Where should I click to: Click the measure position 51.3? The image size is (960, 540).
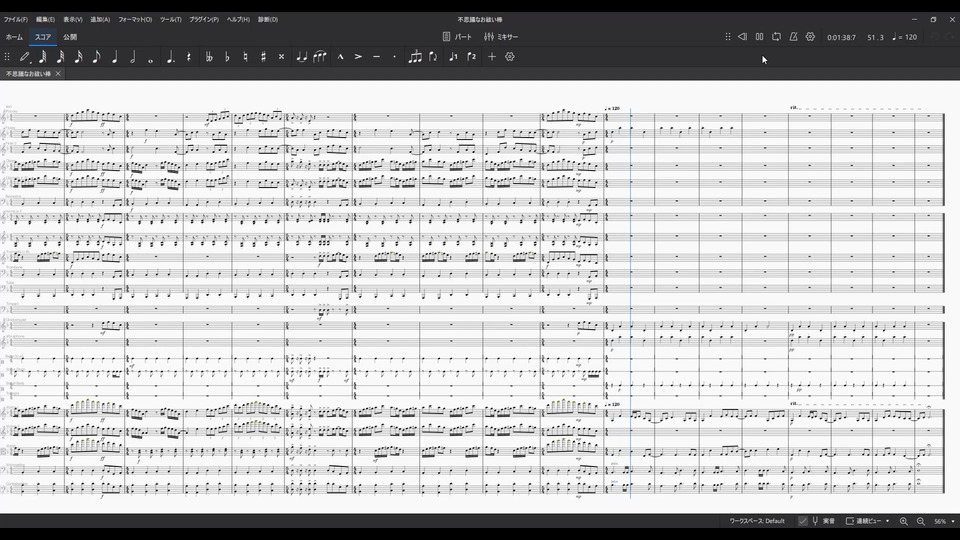pyautogui.click(x=876, y=37)
